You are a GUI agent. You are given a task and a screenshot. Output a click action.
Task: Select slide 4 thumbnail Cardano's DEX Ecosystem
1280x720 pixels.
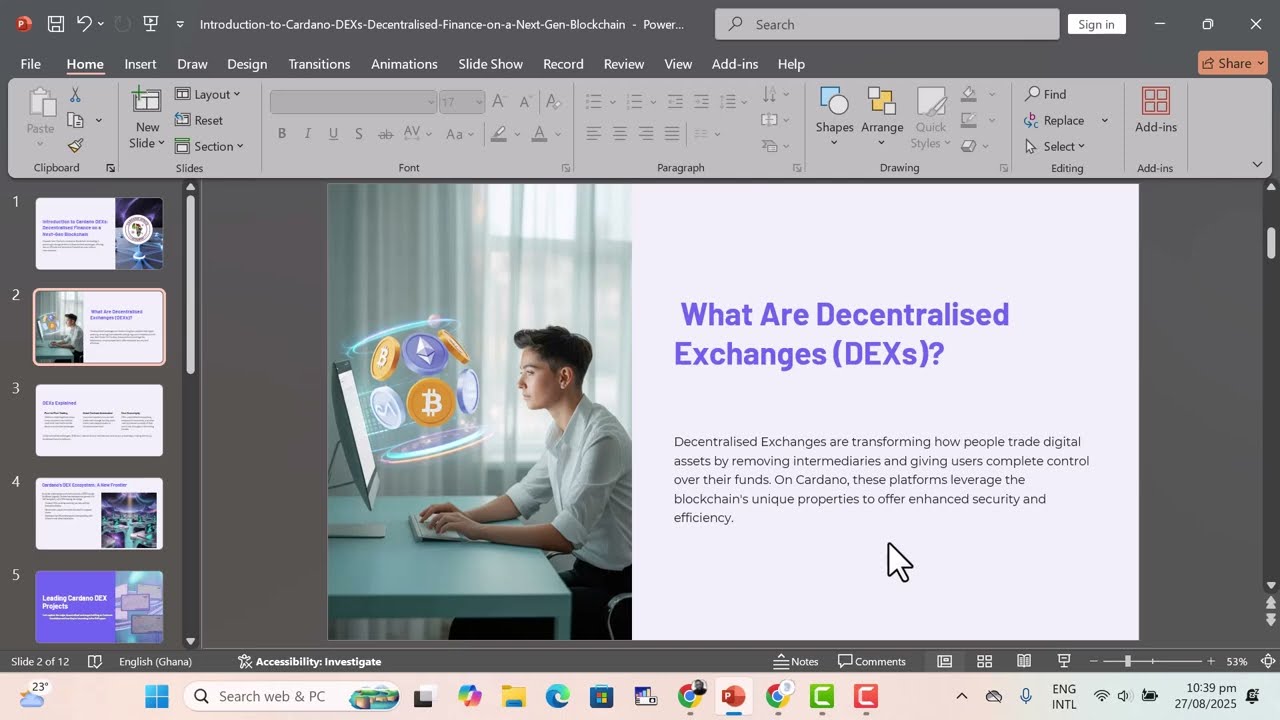99,513
